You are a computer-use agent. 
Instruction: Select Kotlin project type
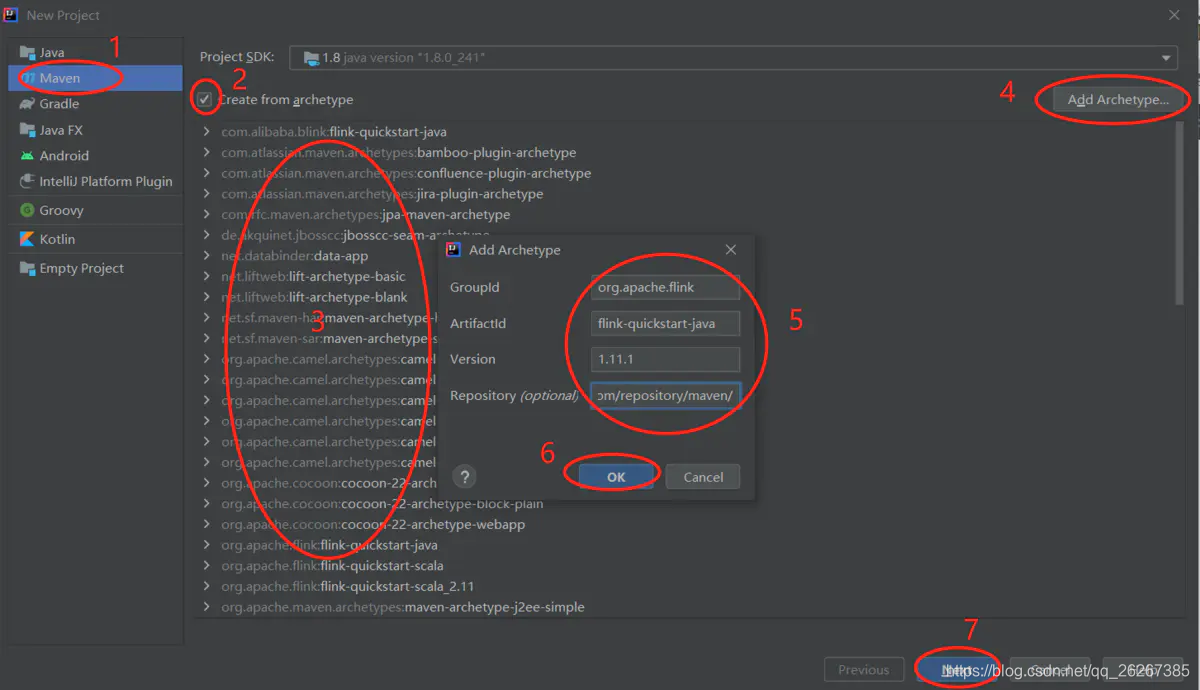[x=95, y=240]
